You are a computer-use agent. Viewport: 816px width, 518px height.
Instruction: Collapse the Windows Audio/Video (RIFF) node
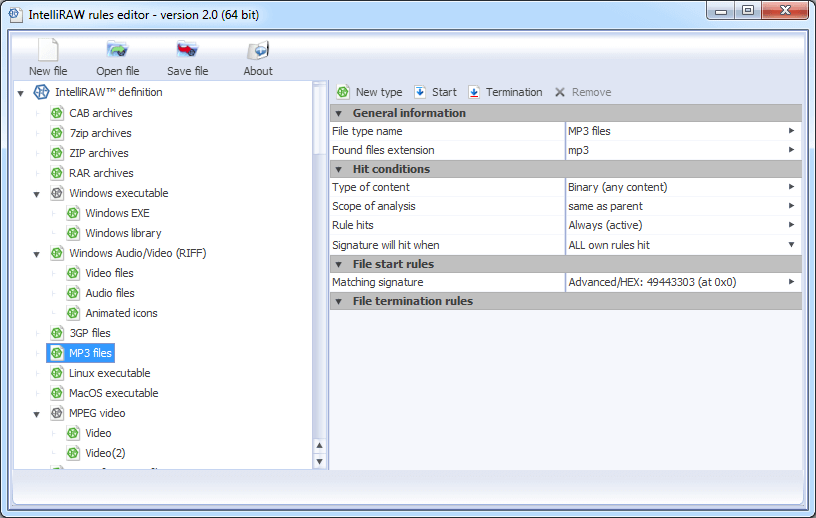pyautogui.click(x=36, y=254)
